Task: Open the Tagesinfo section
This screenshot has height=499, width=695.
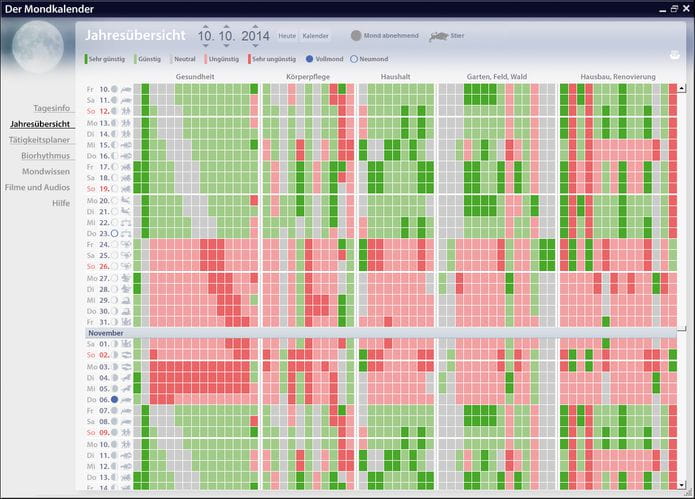Action: coord(51,107)
